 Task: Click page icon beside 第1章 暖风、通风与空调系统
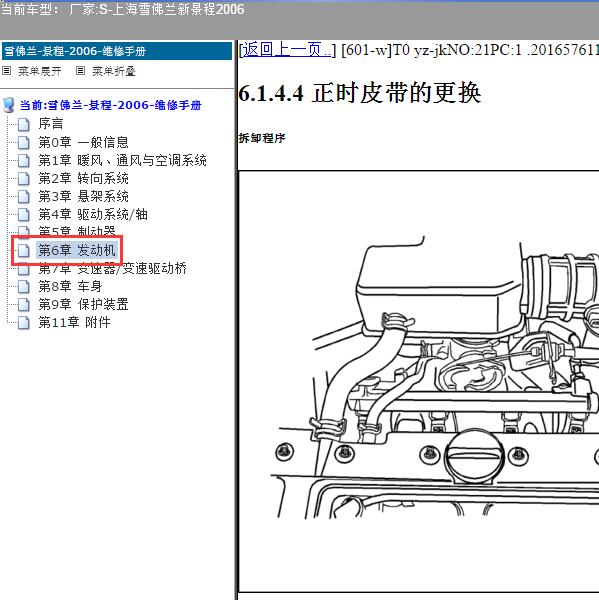(x=24, y=160)
